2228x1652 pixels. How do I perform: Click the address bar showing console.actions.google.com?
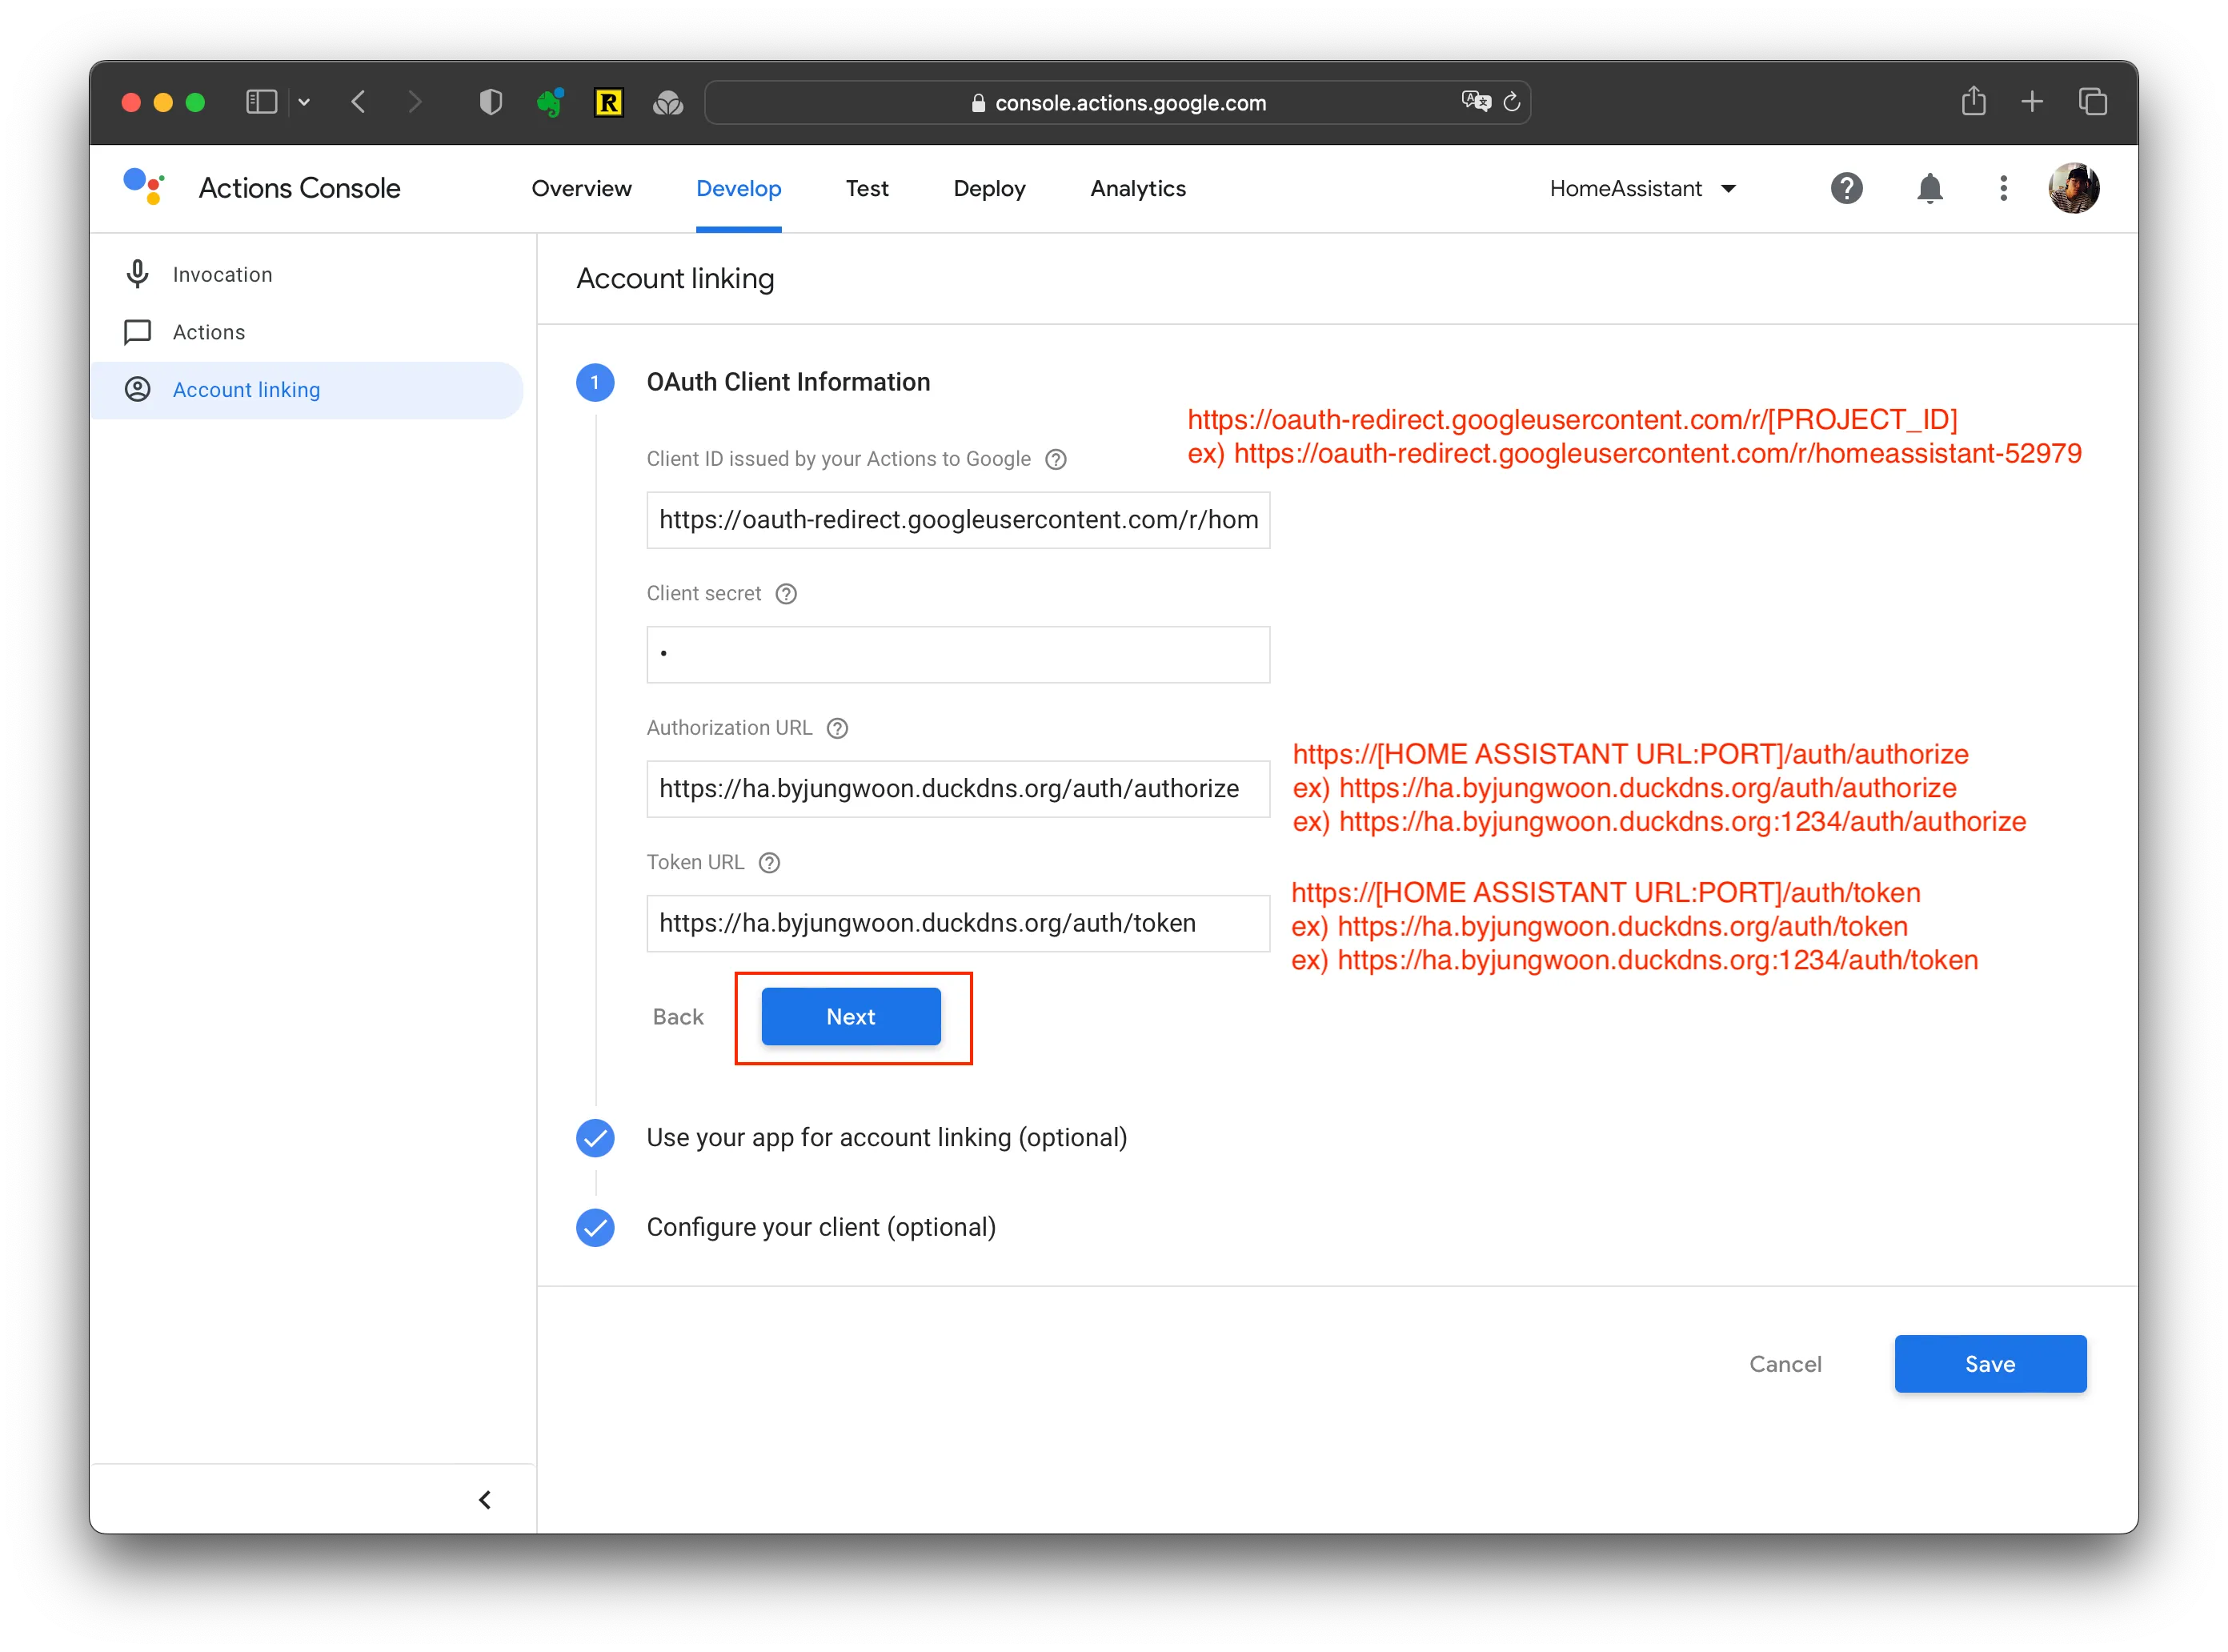click(x=1117, y=102)
